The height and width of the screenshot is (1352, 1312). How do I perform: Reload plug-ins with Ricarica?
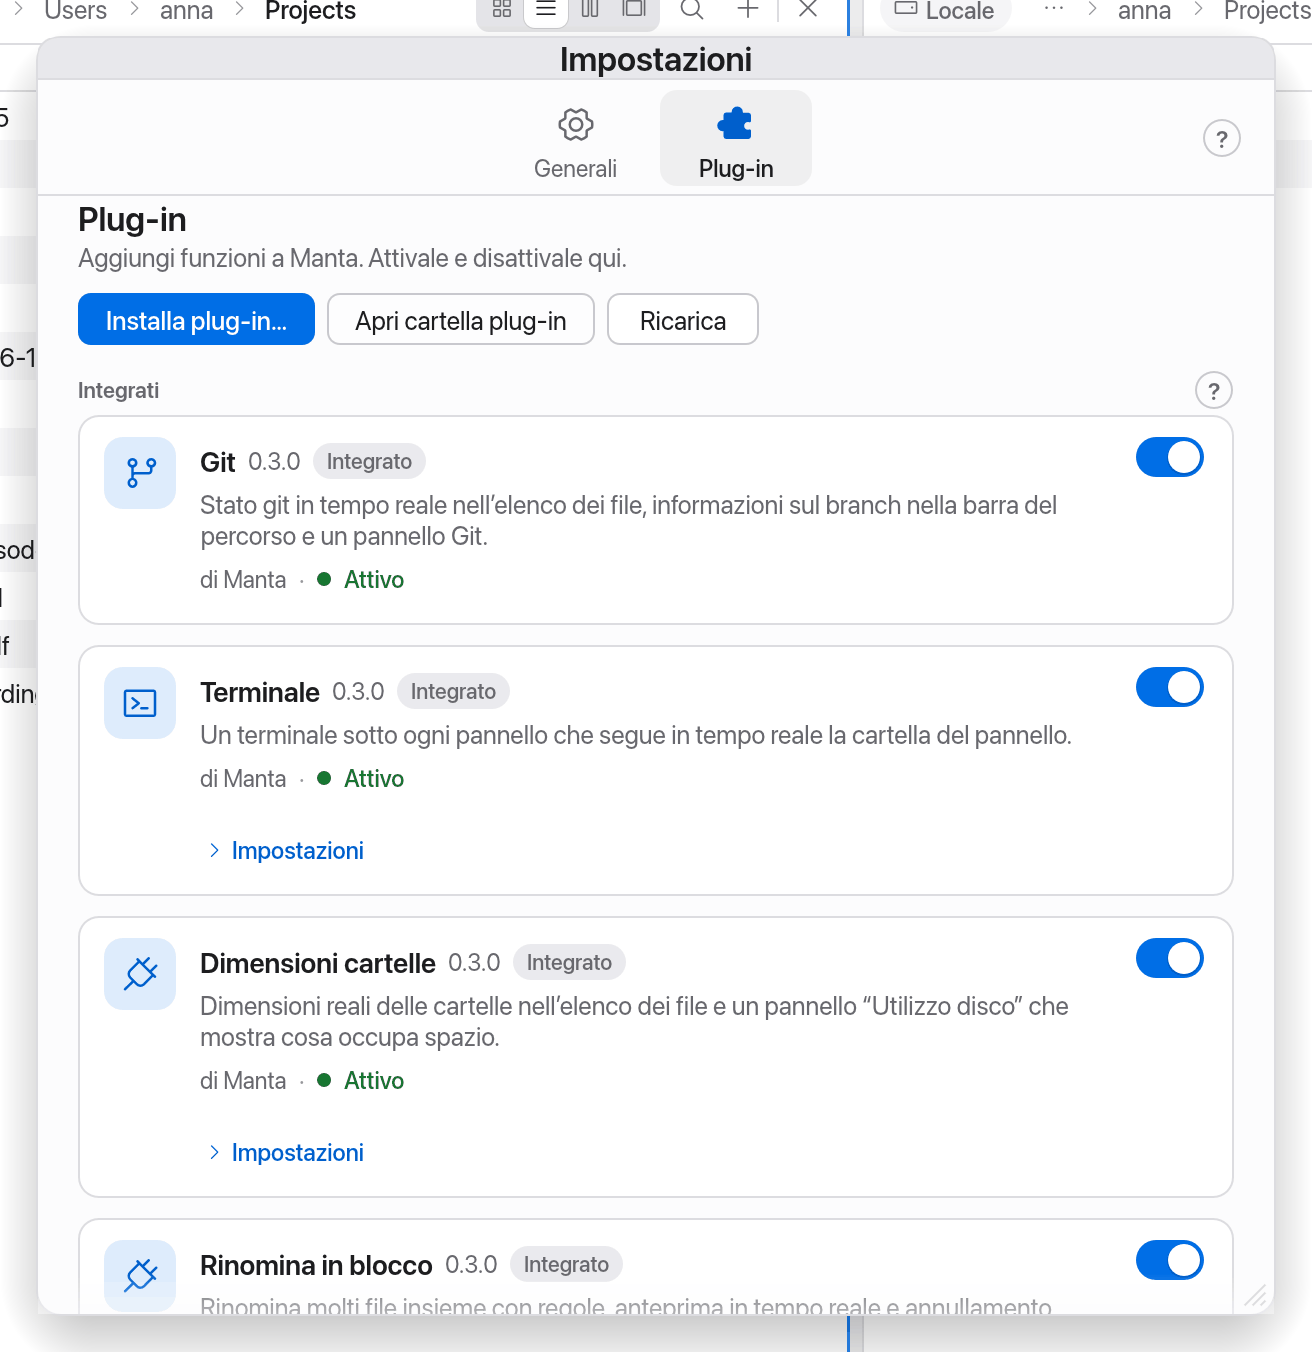(683, 320)
